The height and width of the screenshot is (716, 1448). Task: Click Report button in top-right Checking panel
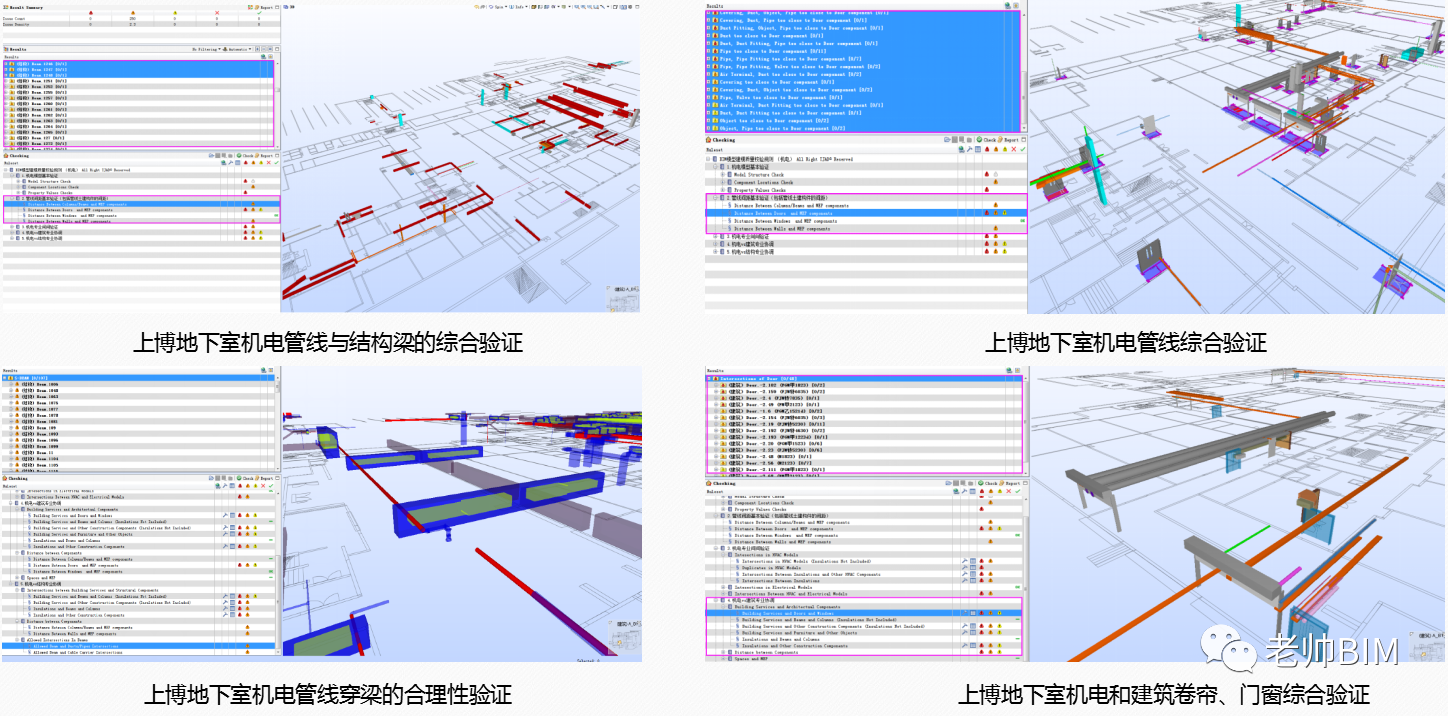[1008, 140]
